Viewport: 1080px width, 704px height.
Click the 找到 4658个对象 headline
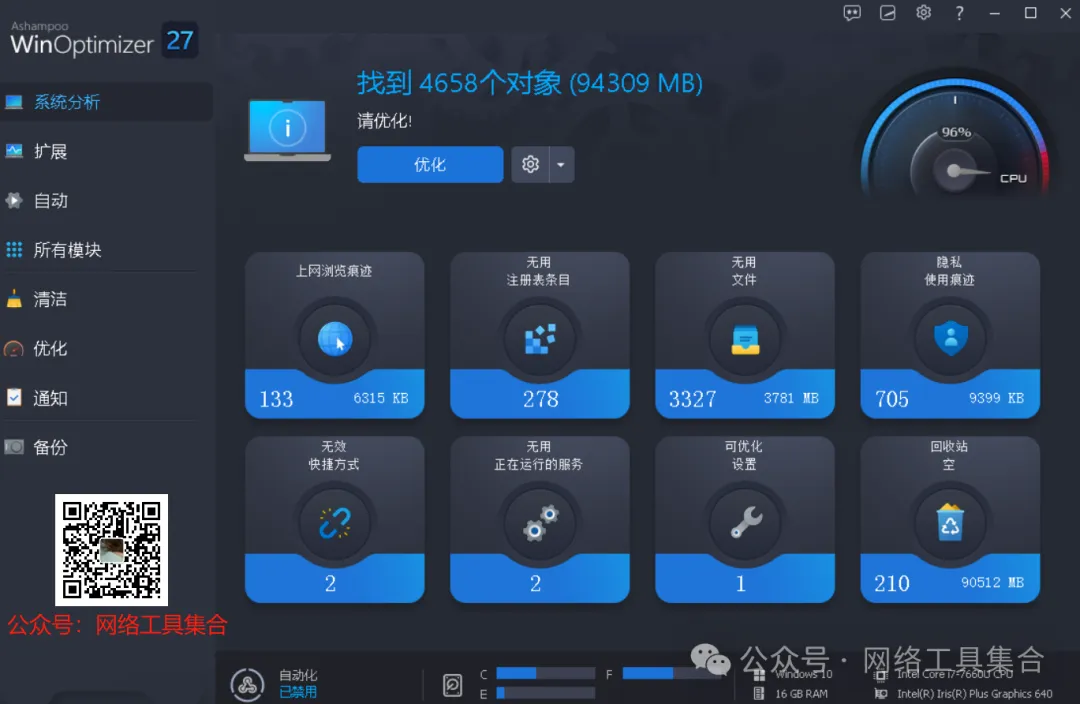[x=530, y=83]
